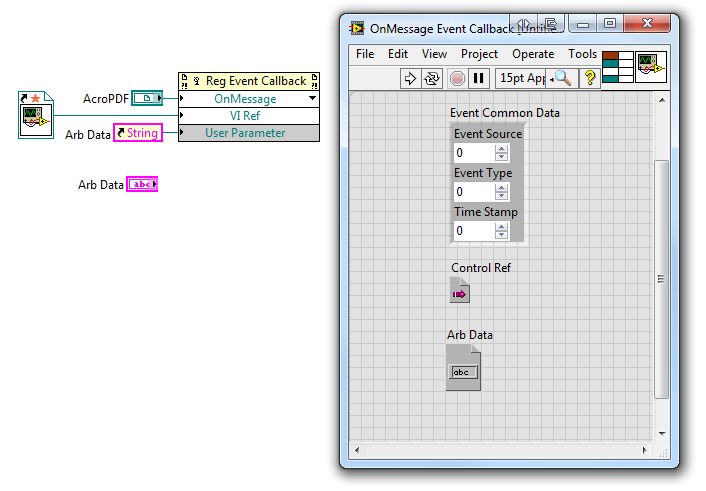This screenshot has width=706, height=491.
Task: Click the Event Common Data label
Action: [505, 113]
